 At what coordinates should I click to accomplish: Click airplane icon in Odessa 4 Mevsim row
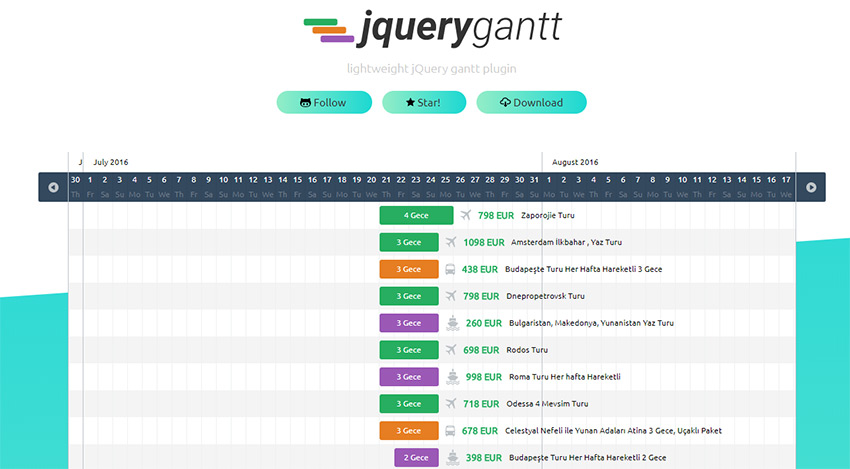[450, 404]
